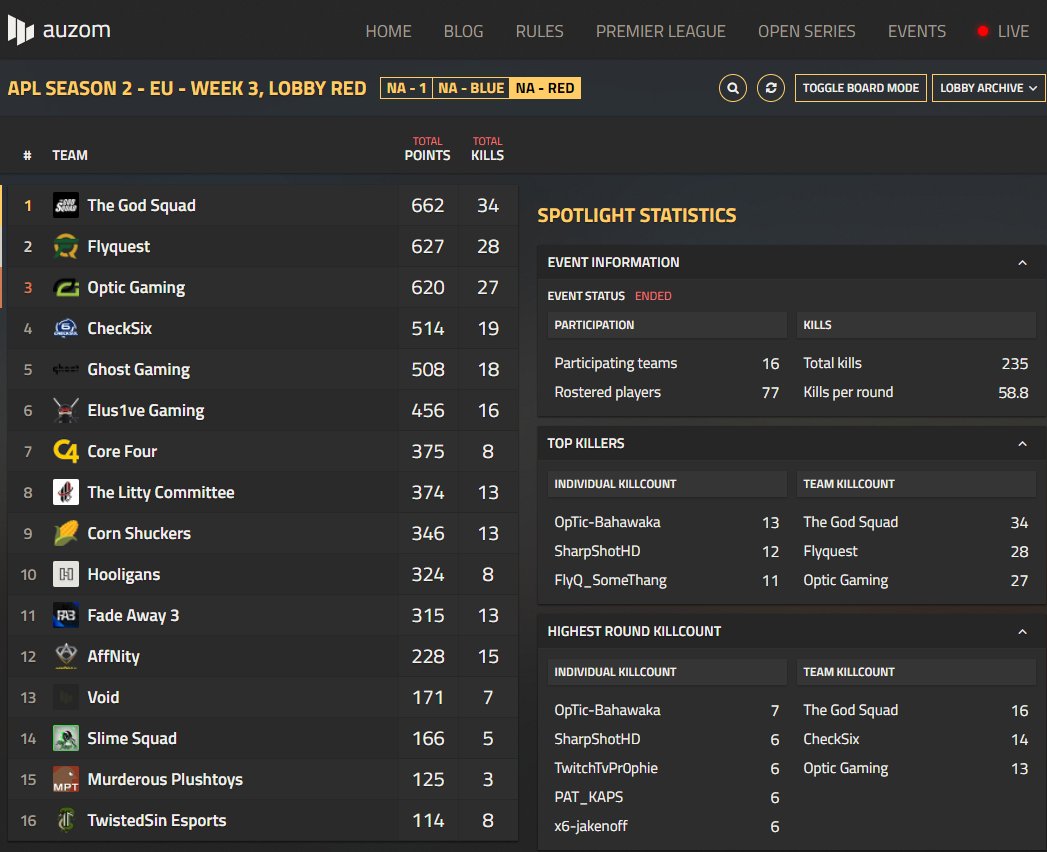The height and width of the screenshot is (852, 1047).
Task: Click the red LIVE indicator dot
Action: coord(982,31)
